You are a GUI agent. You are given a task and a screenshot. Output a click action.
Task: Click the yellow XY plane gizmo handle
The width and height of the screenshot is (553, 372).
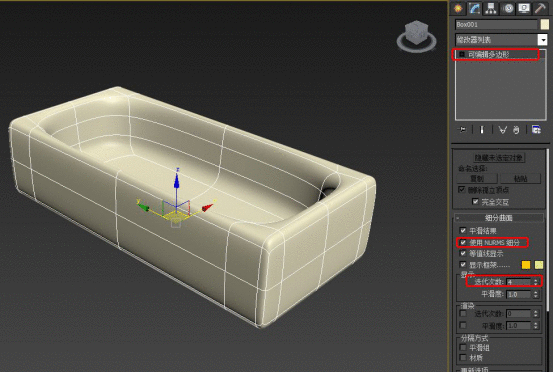[x=176, y=215]
